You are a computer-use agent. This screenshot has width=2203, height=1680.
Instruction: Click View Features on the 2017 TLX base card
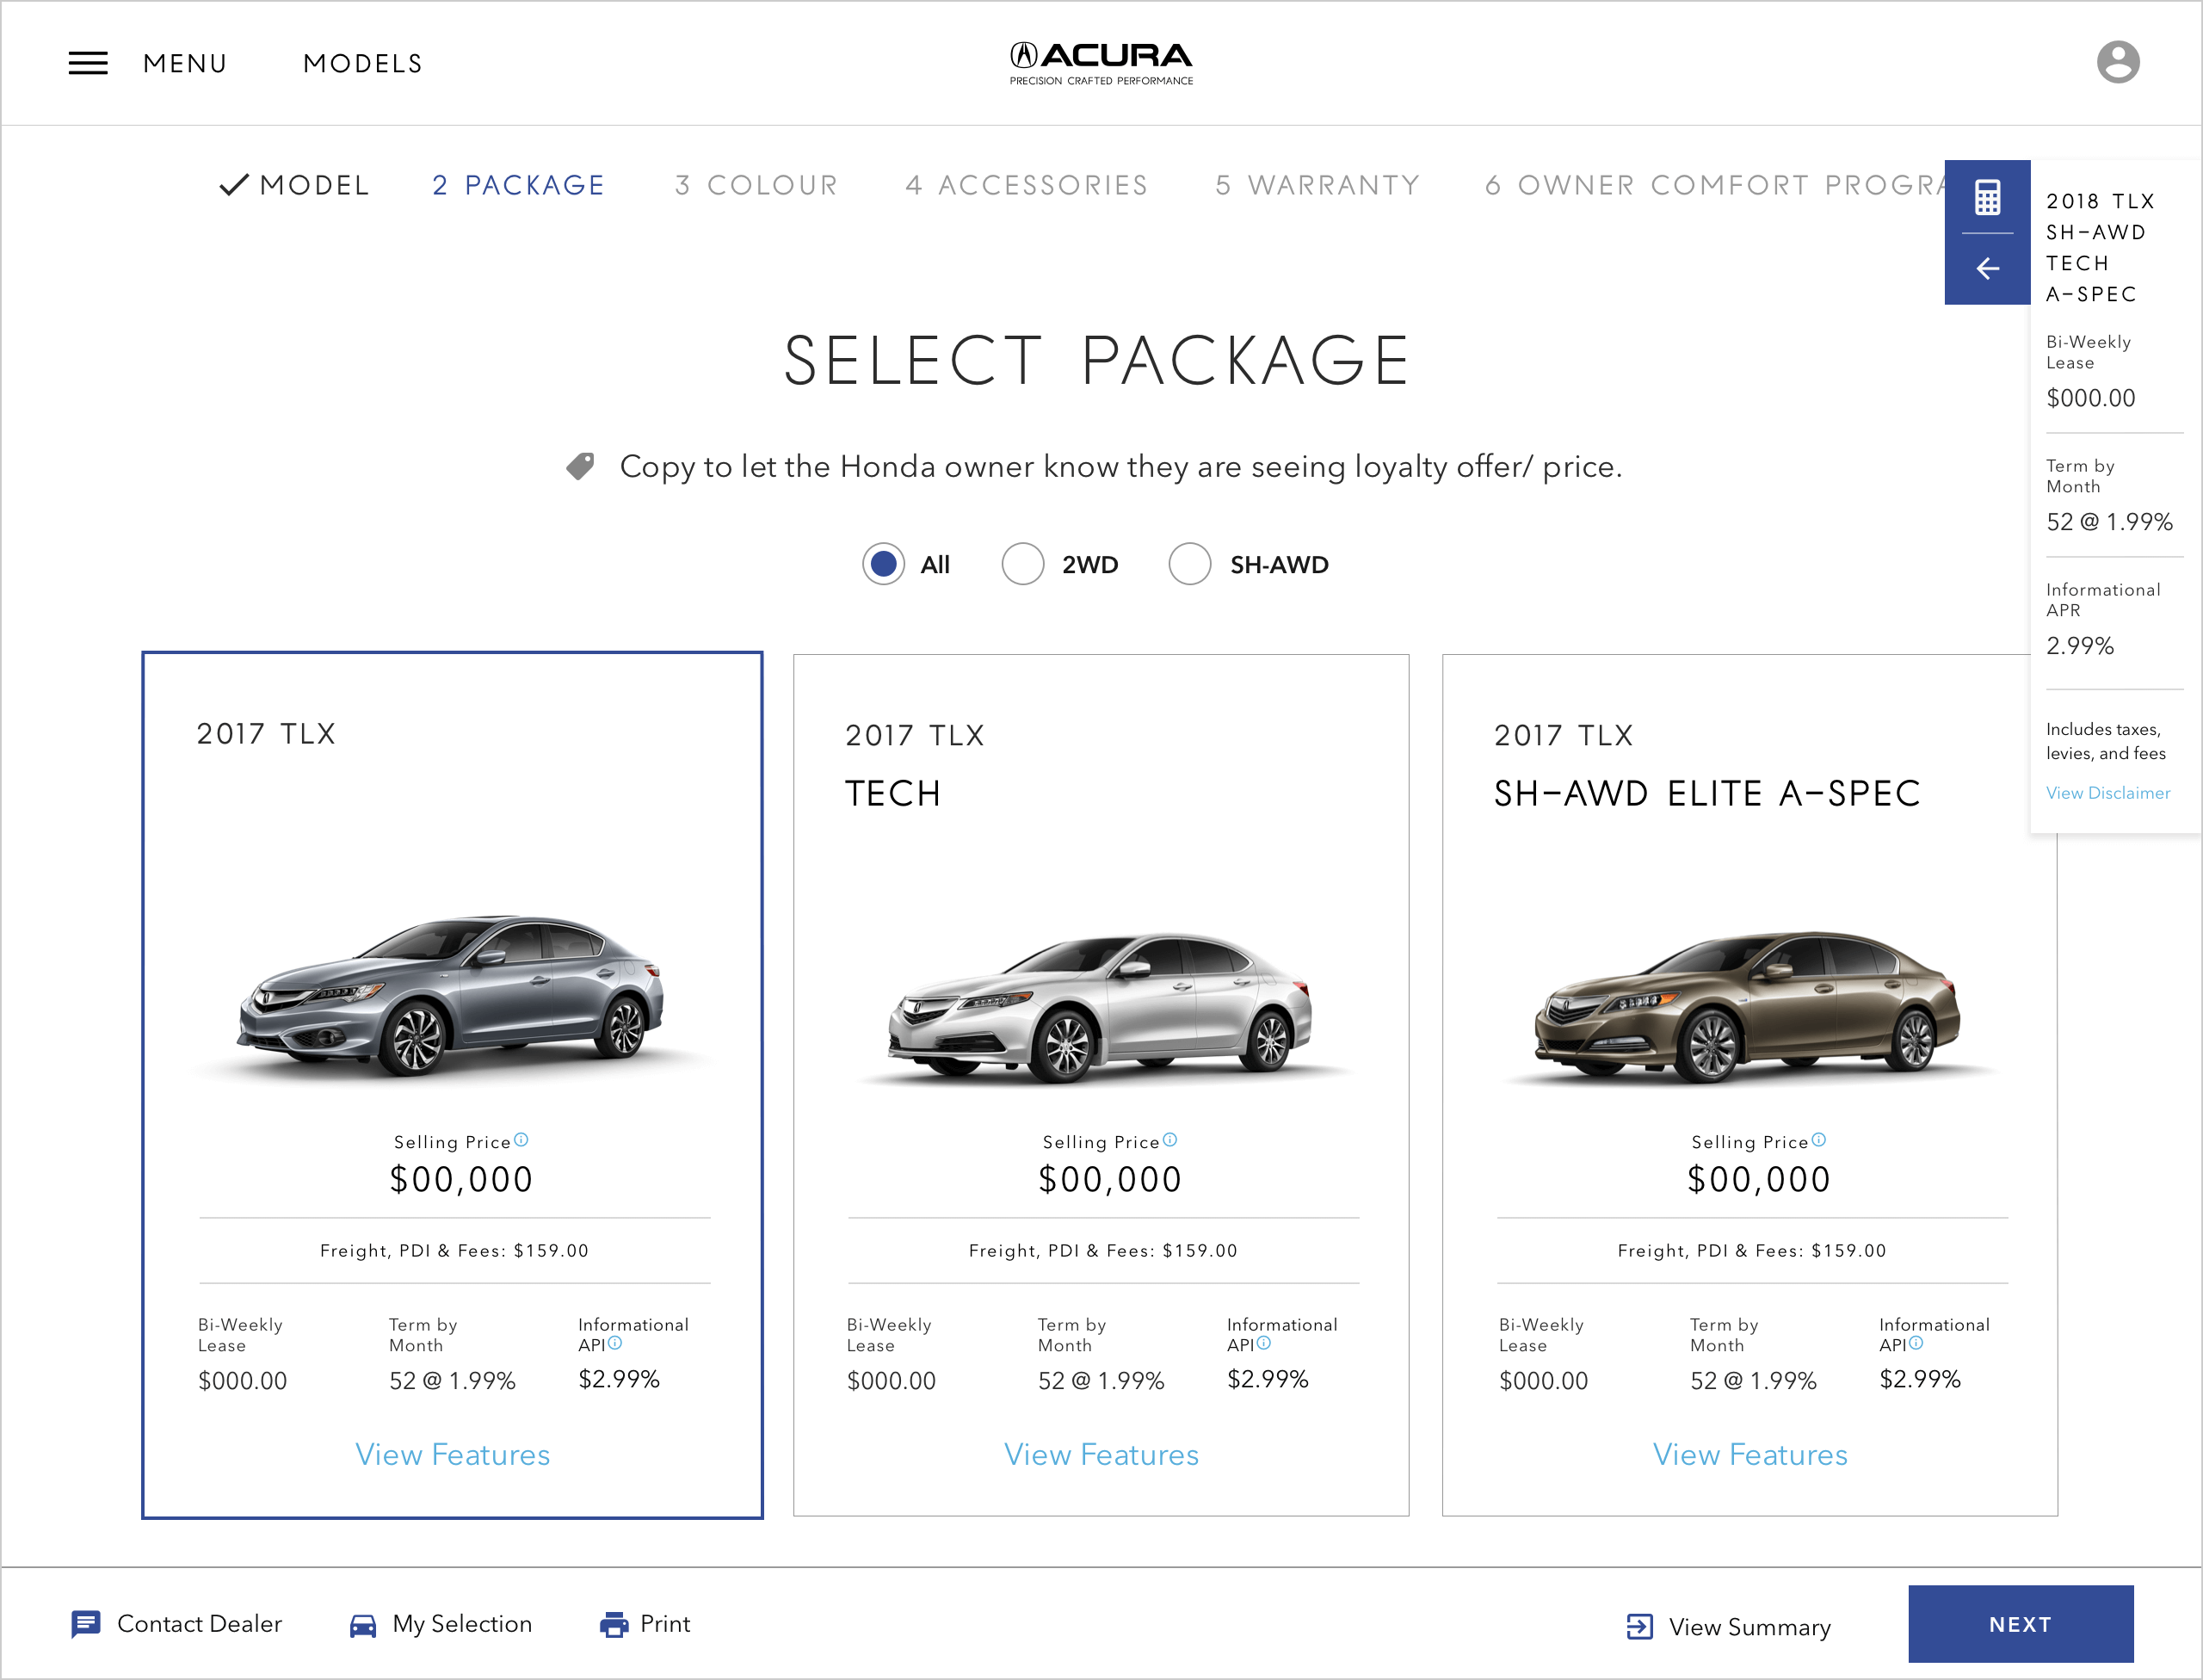452,1454
